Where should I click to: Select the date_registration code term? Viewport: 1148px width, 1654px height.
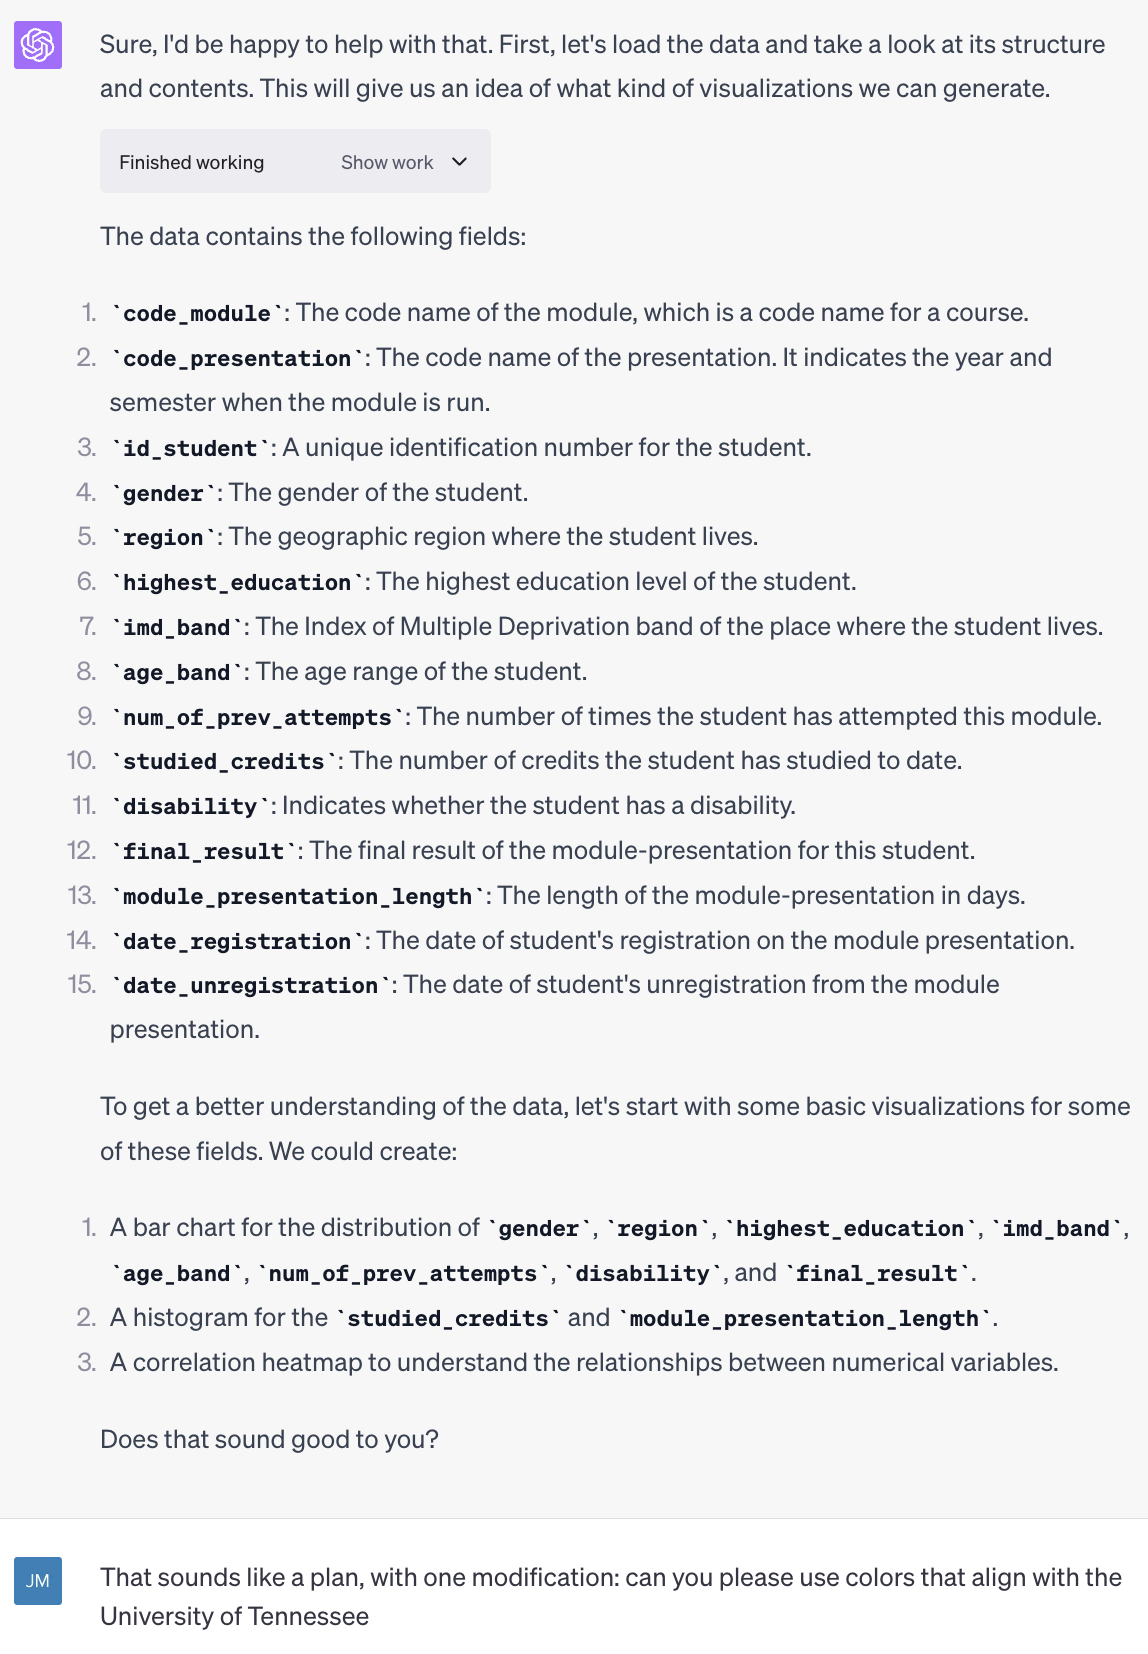[x=237, y=941]
